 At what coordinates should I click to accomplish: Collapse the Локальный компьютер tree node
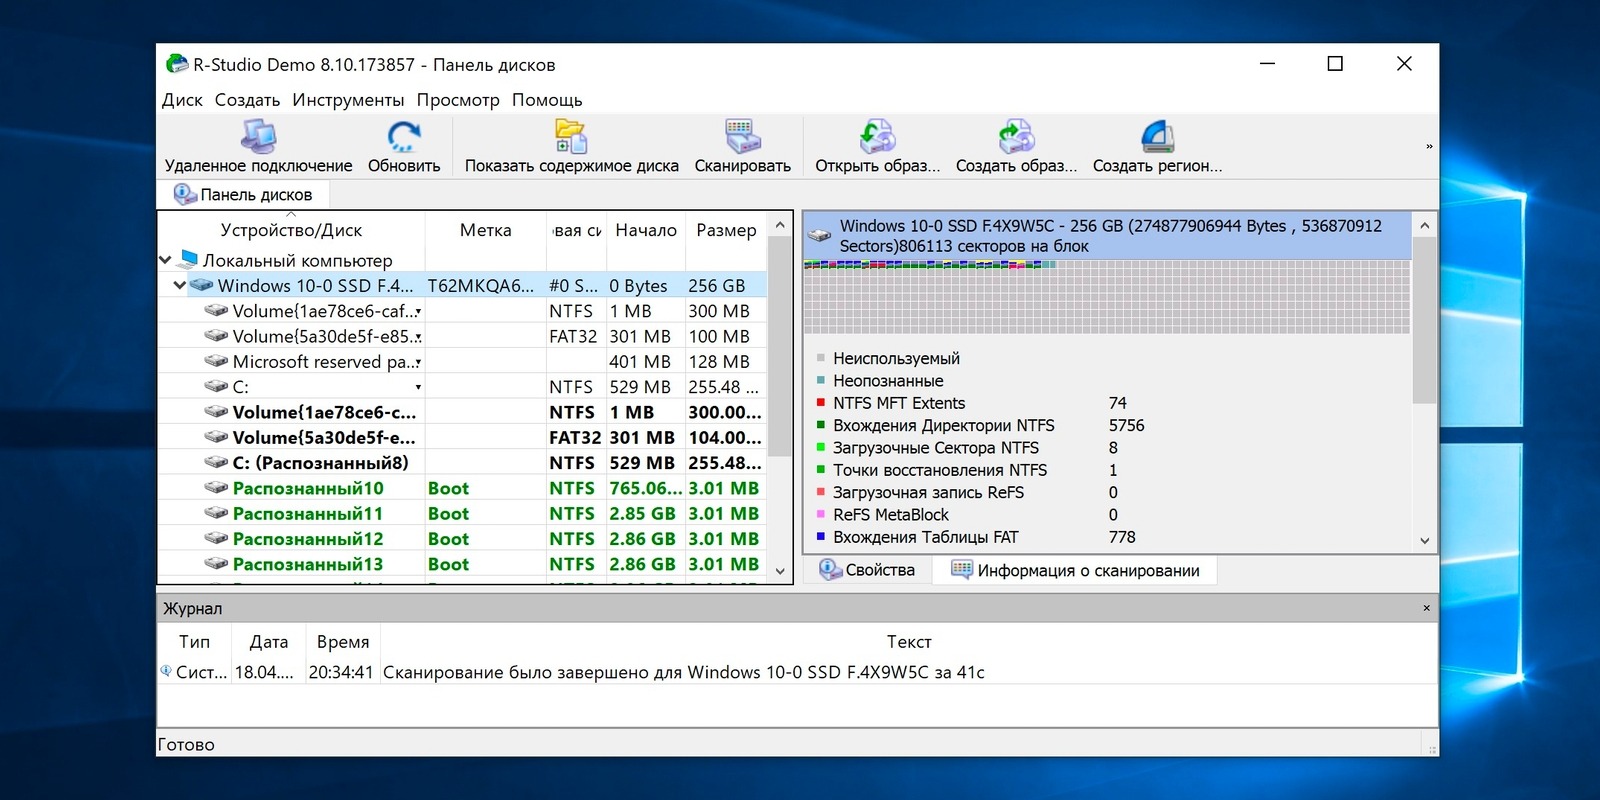click(x=165, y=260)
